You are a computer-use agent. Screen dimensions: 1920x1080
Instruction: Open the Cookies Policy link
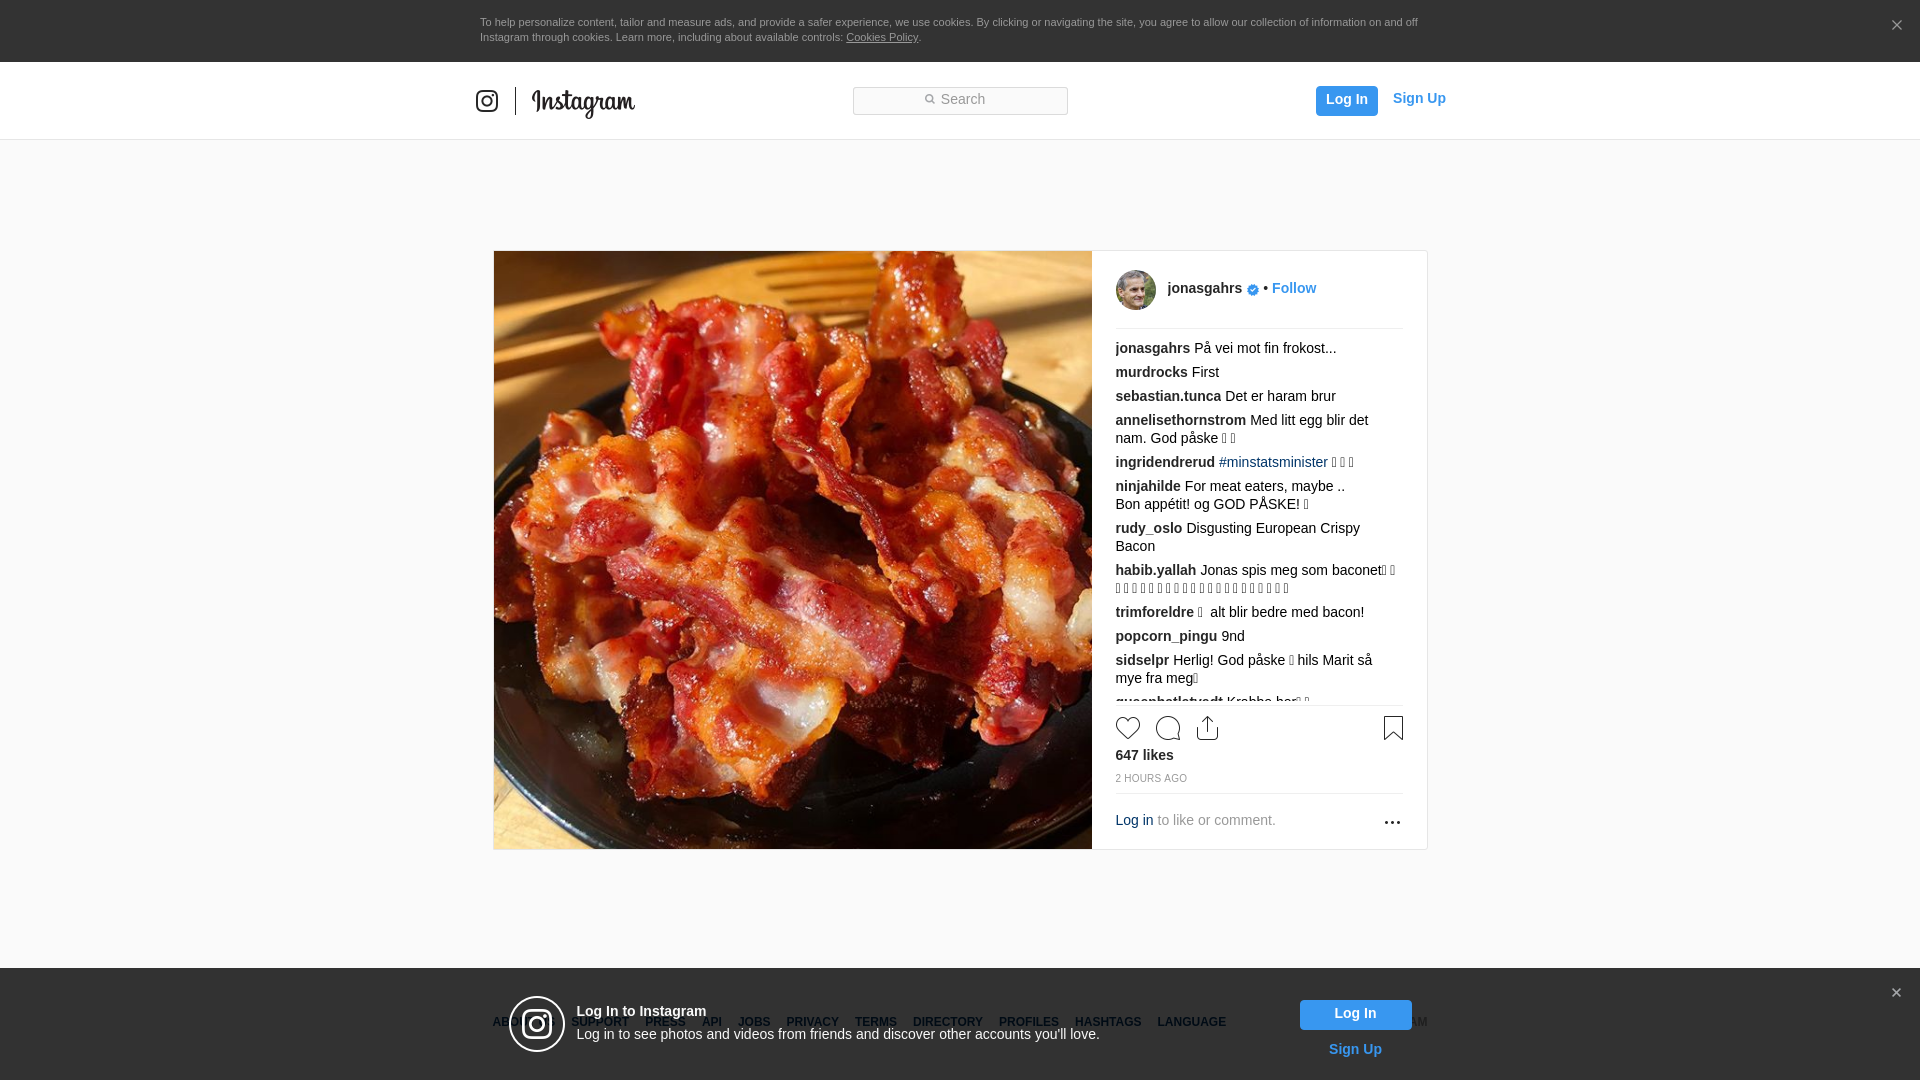click(882, 37)
